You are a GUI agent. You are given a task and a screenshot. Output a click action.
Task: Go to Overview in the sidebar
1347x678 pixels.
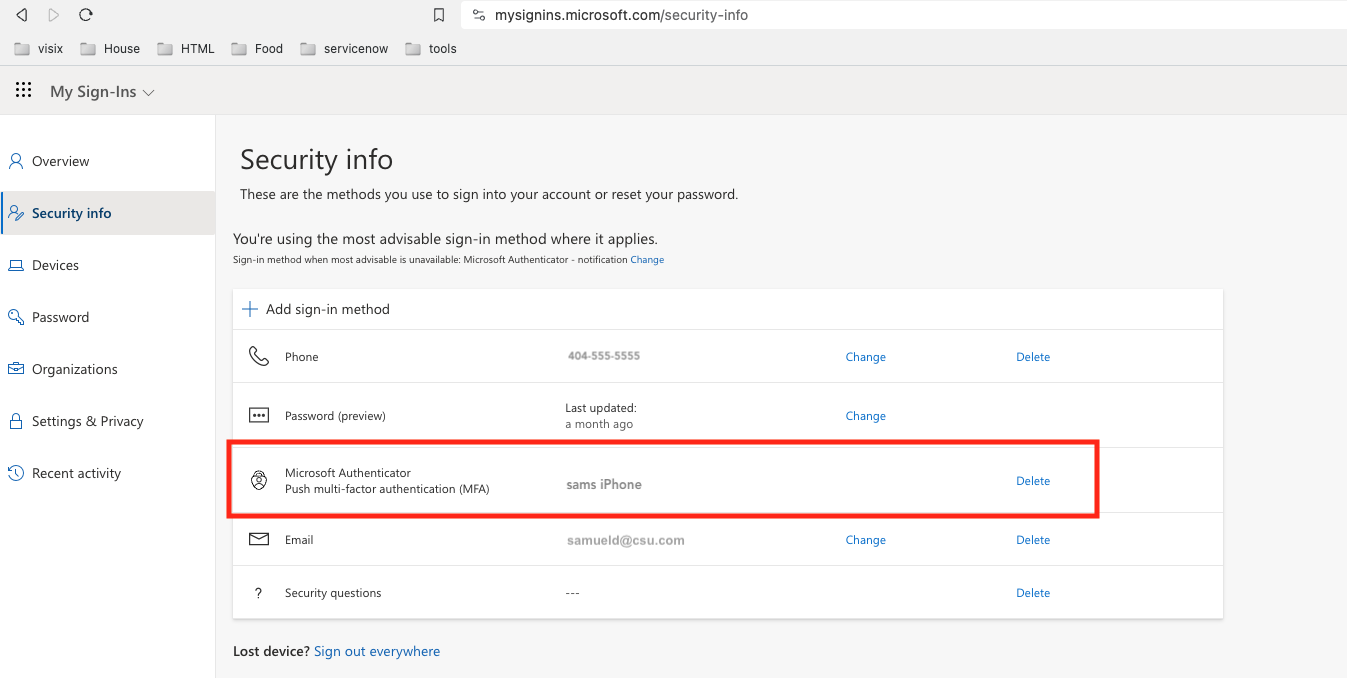coord(107,161)
